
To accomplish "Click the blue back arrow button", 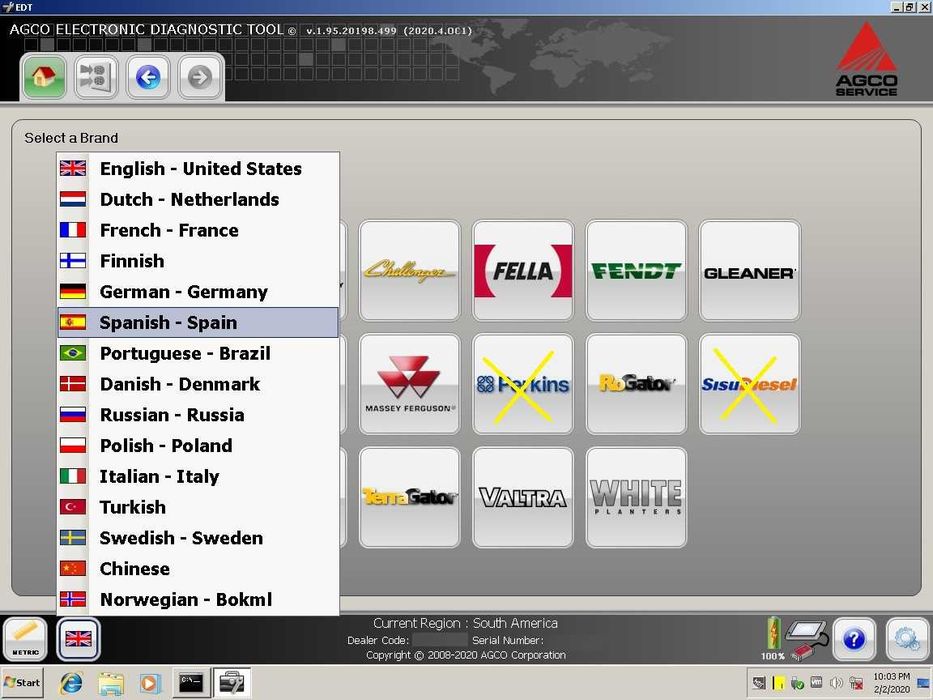I will point(148,77).
